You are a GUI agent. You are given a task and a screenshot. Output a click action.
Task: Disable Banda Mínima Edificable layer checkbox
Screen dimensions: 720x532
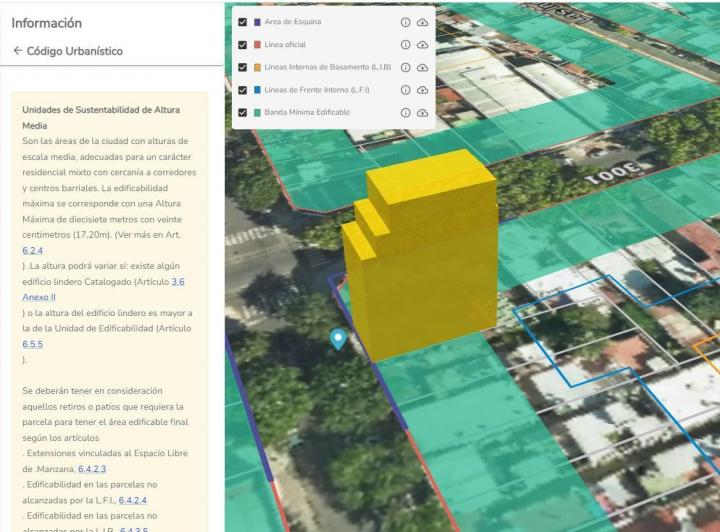(243, 112)
